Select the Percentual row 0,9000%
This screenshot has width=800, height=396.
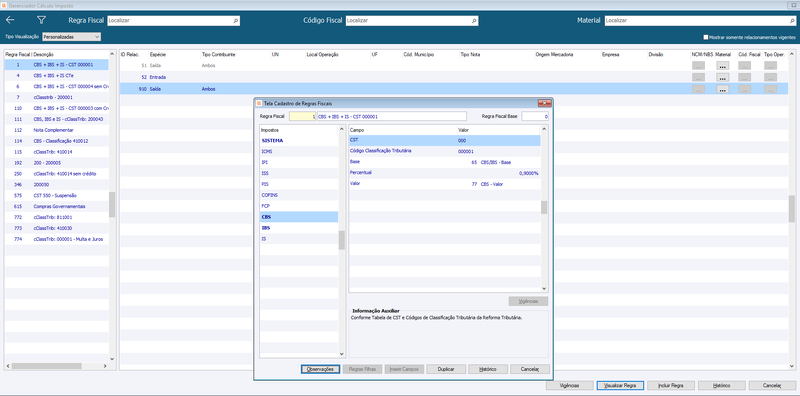(444, 173)
